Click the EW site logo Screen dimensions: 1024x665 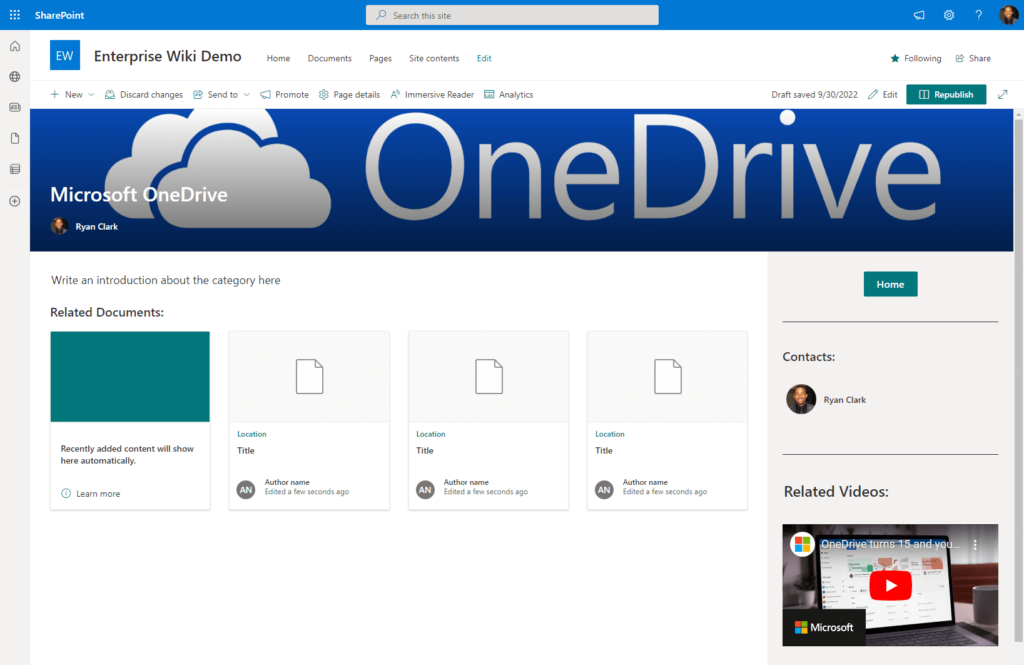pos(65,55)
